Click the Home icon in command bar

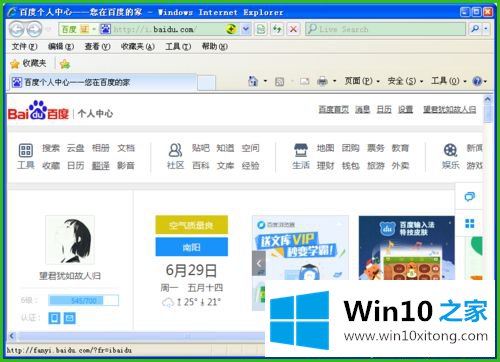coord(253,81)
